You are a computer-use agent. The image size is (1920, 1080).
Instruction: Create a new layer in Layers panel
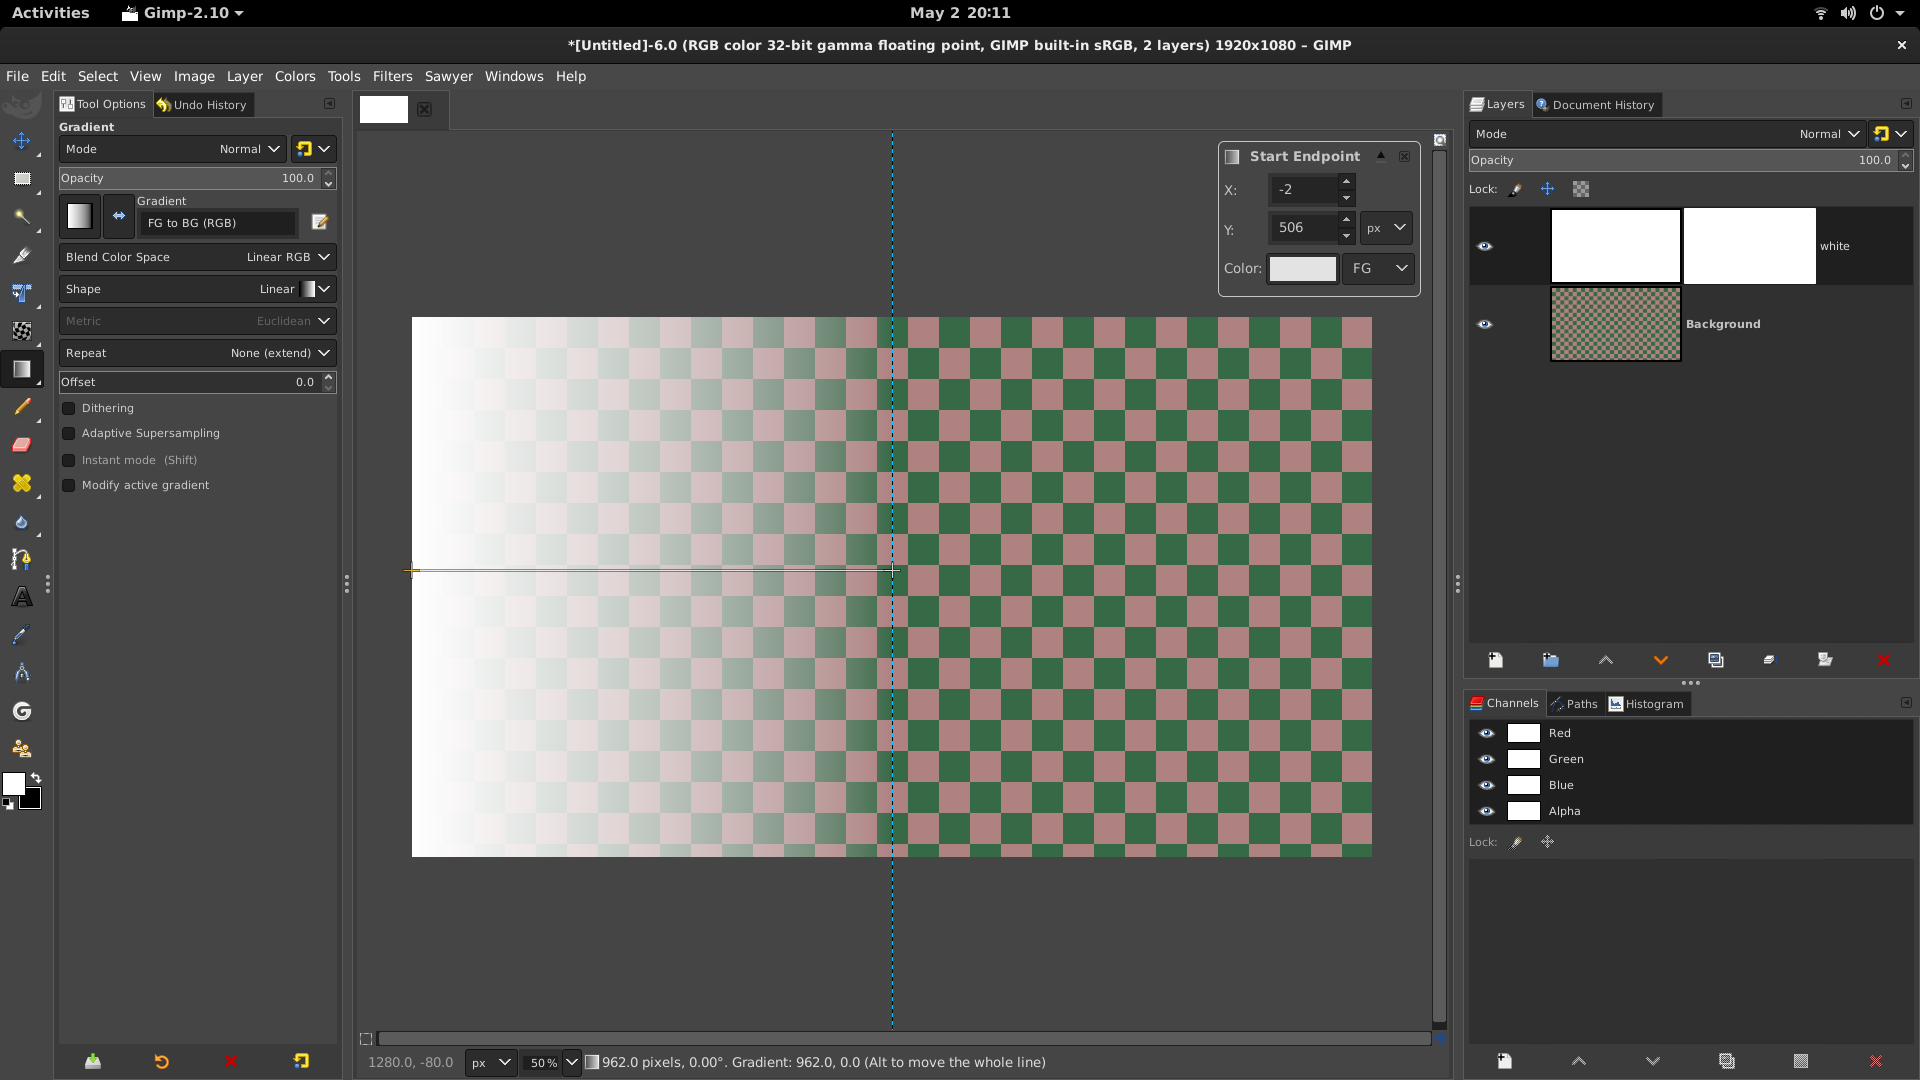[x=1495, y=660]
